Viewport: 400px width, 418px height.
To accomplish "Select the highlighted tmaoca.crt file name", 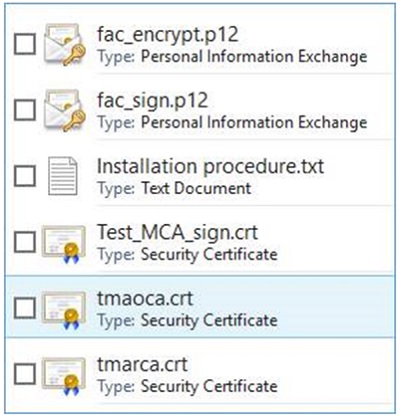I will pyautogui.click(x=145, y=299).
